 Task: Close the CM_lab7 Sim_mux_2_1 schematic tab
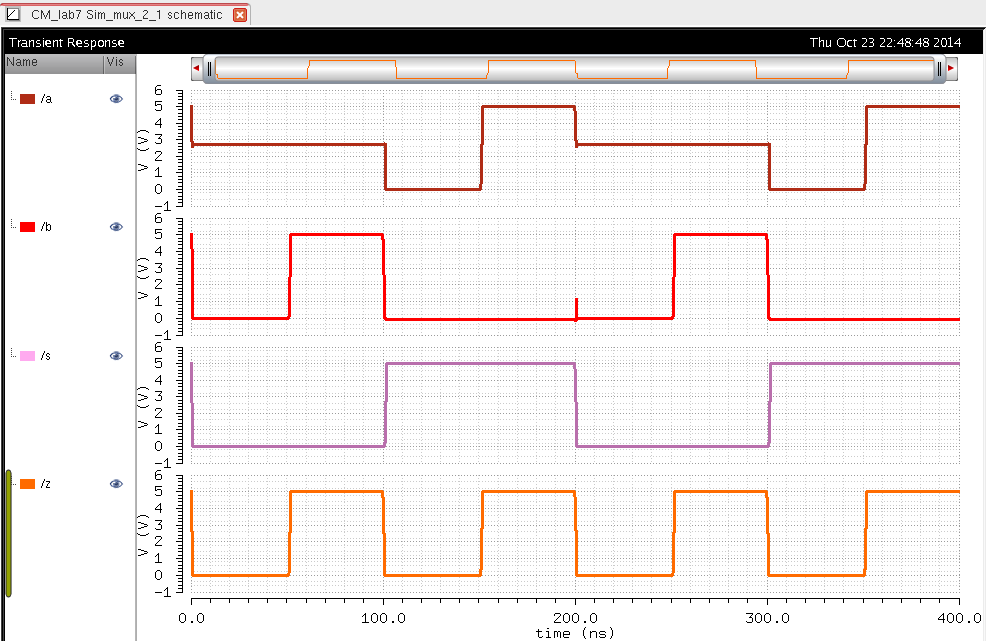click(239, 16)
